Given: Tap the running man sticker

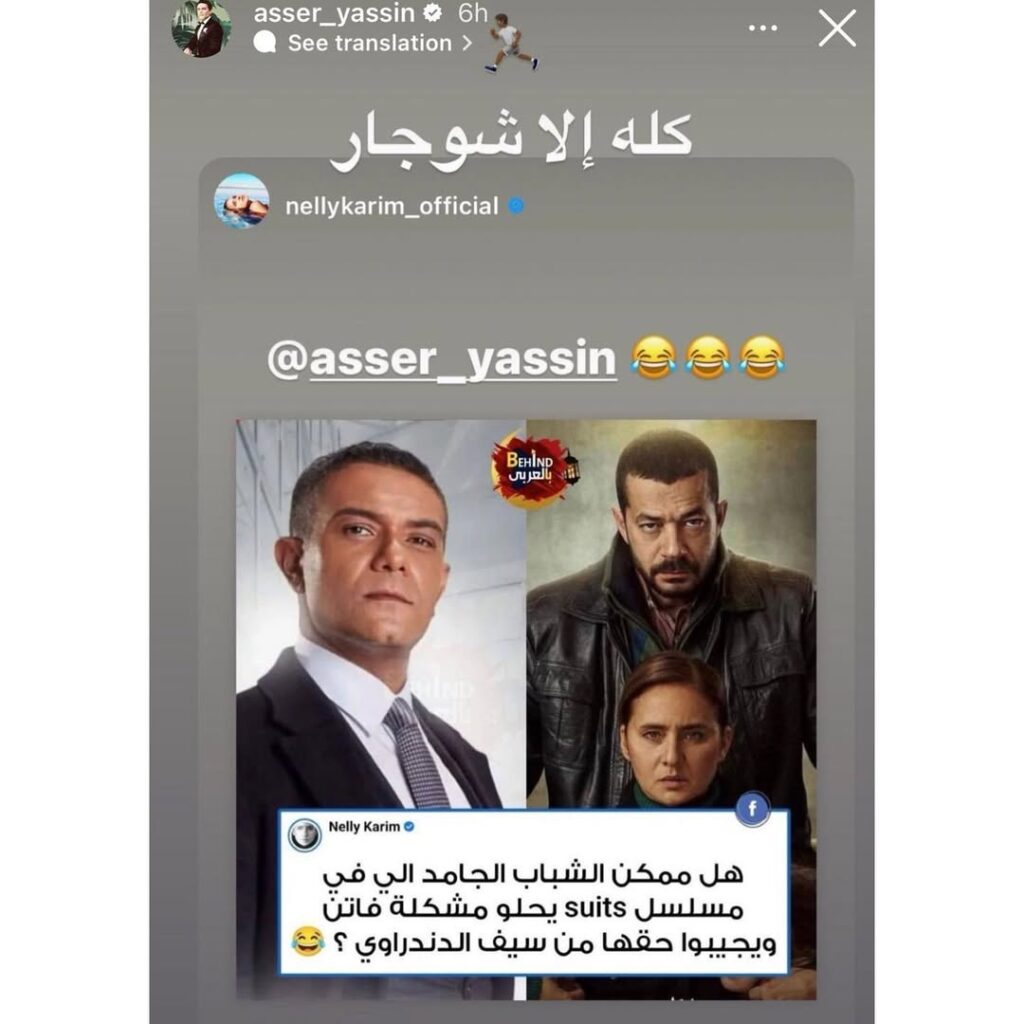Looking at the screenshot, I should [513, 42].
